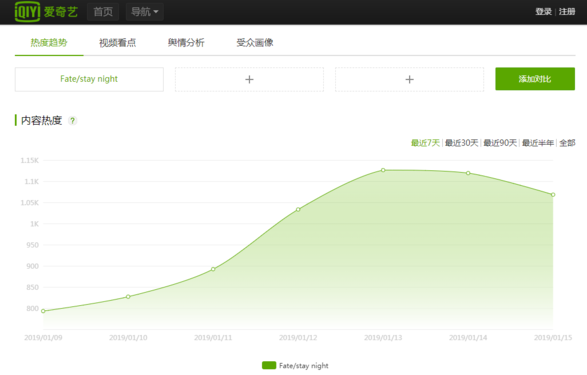The width and height of the screenshot is (587, 375).
Task: Click the 登录 login link
Action: (x=543, y=12)
